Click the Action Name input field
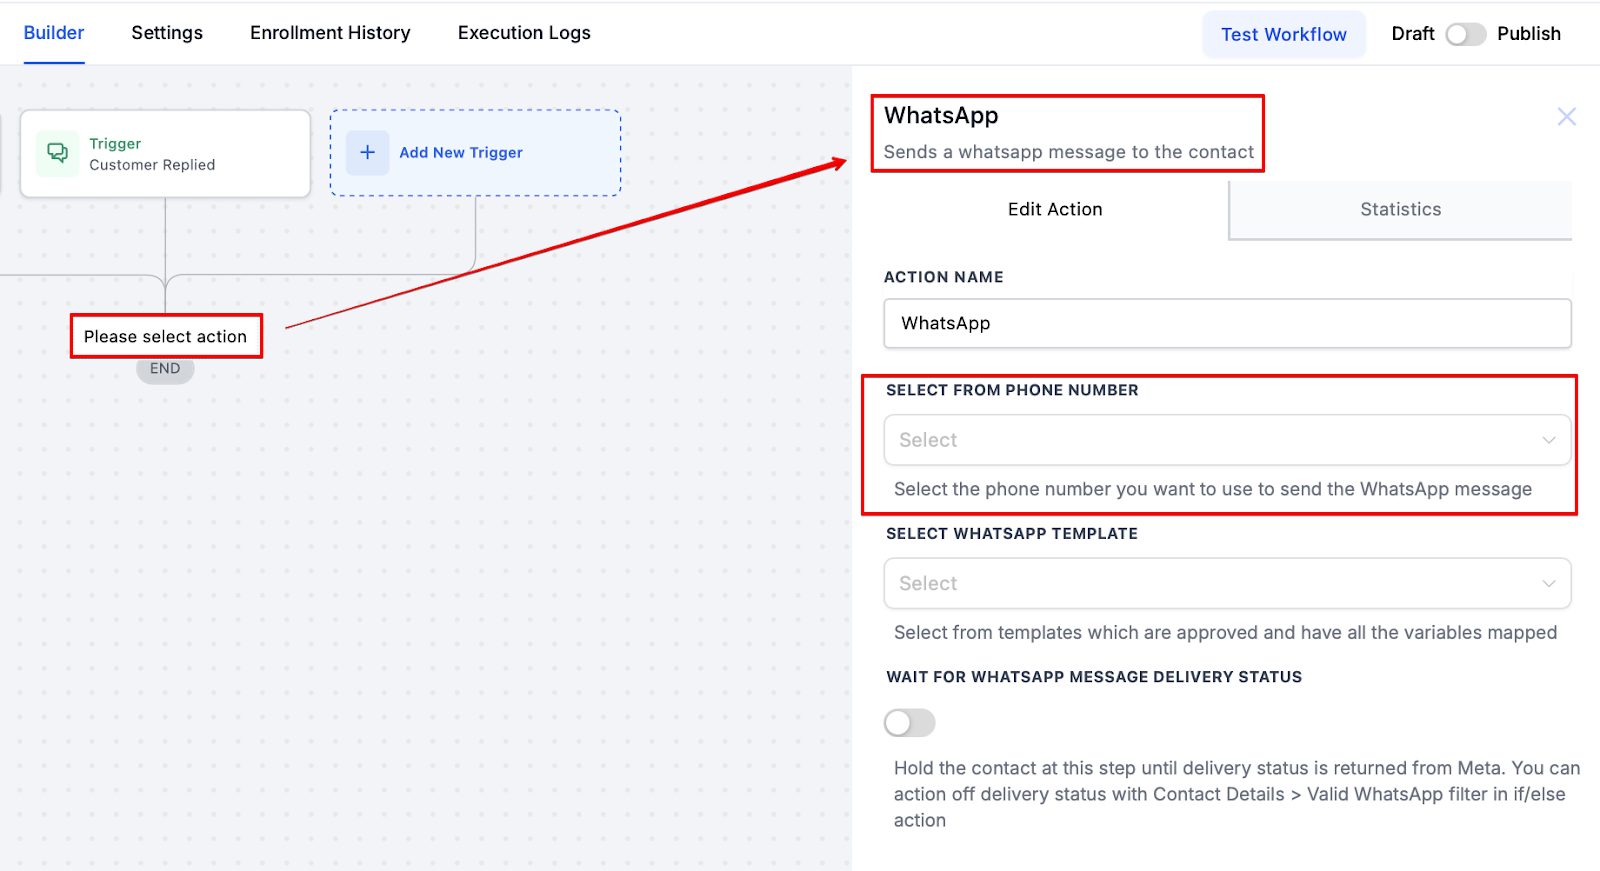 pos(1227,323)
